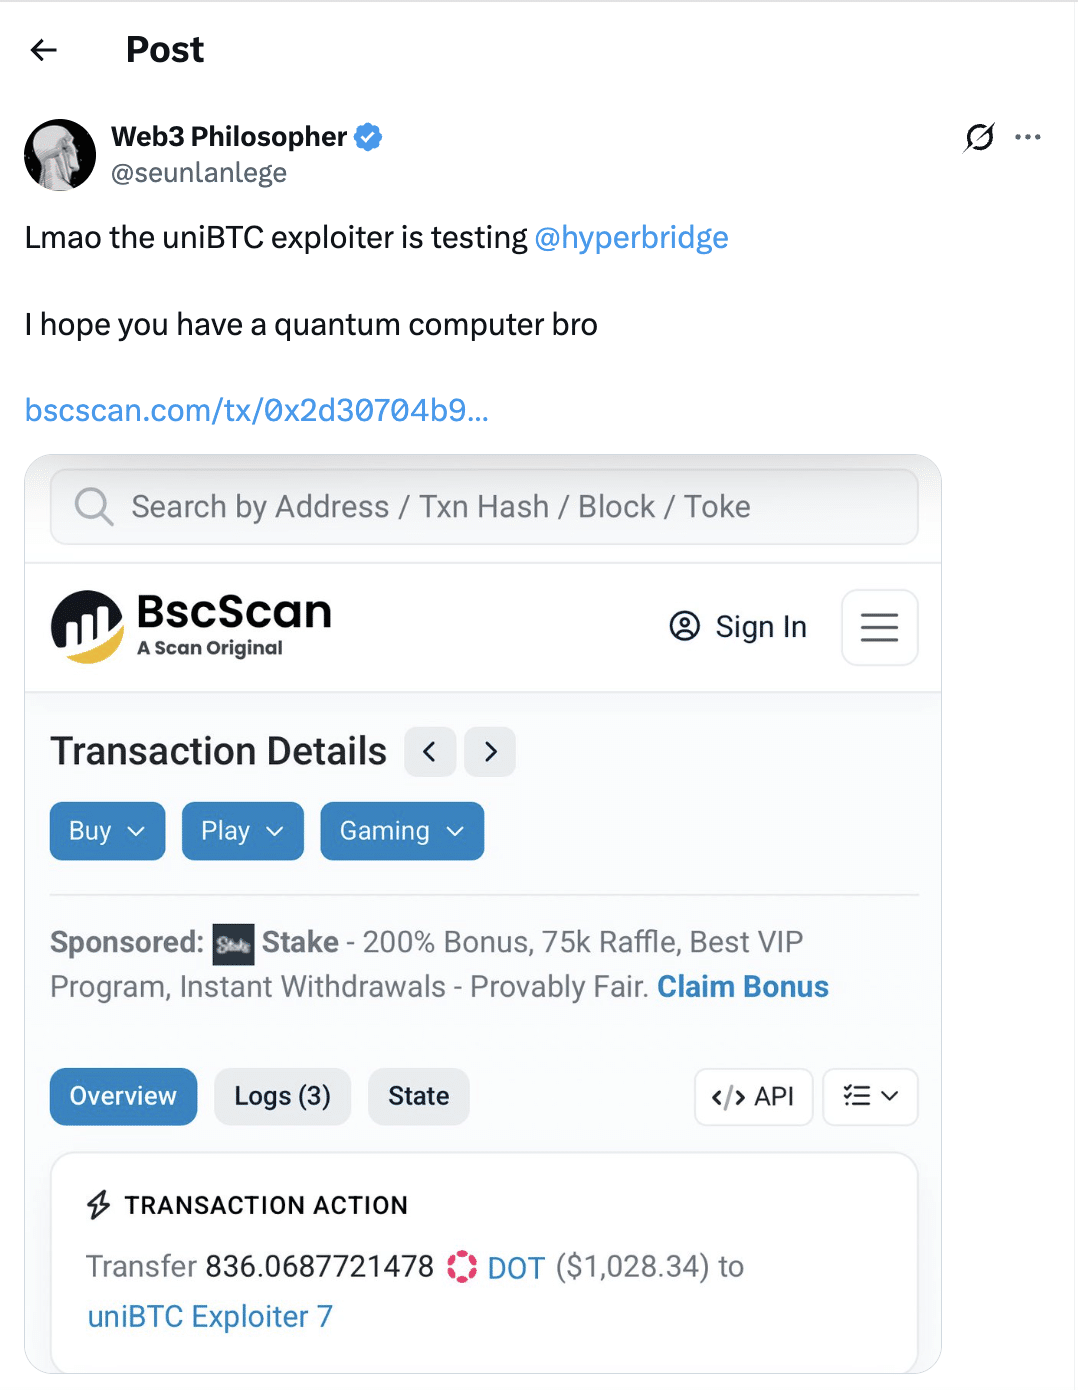
Task: Expand the Buy dropdown
Action: [x=107, y=831]
